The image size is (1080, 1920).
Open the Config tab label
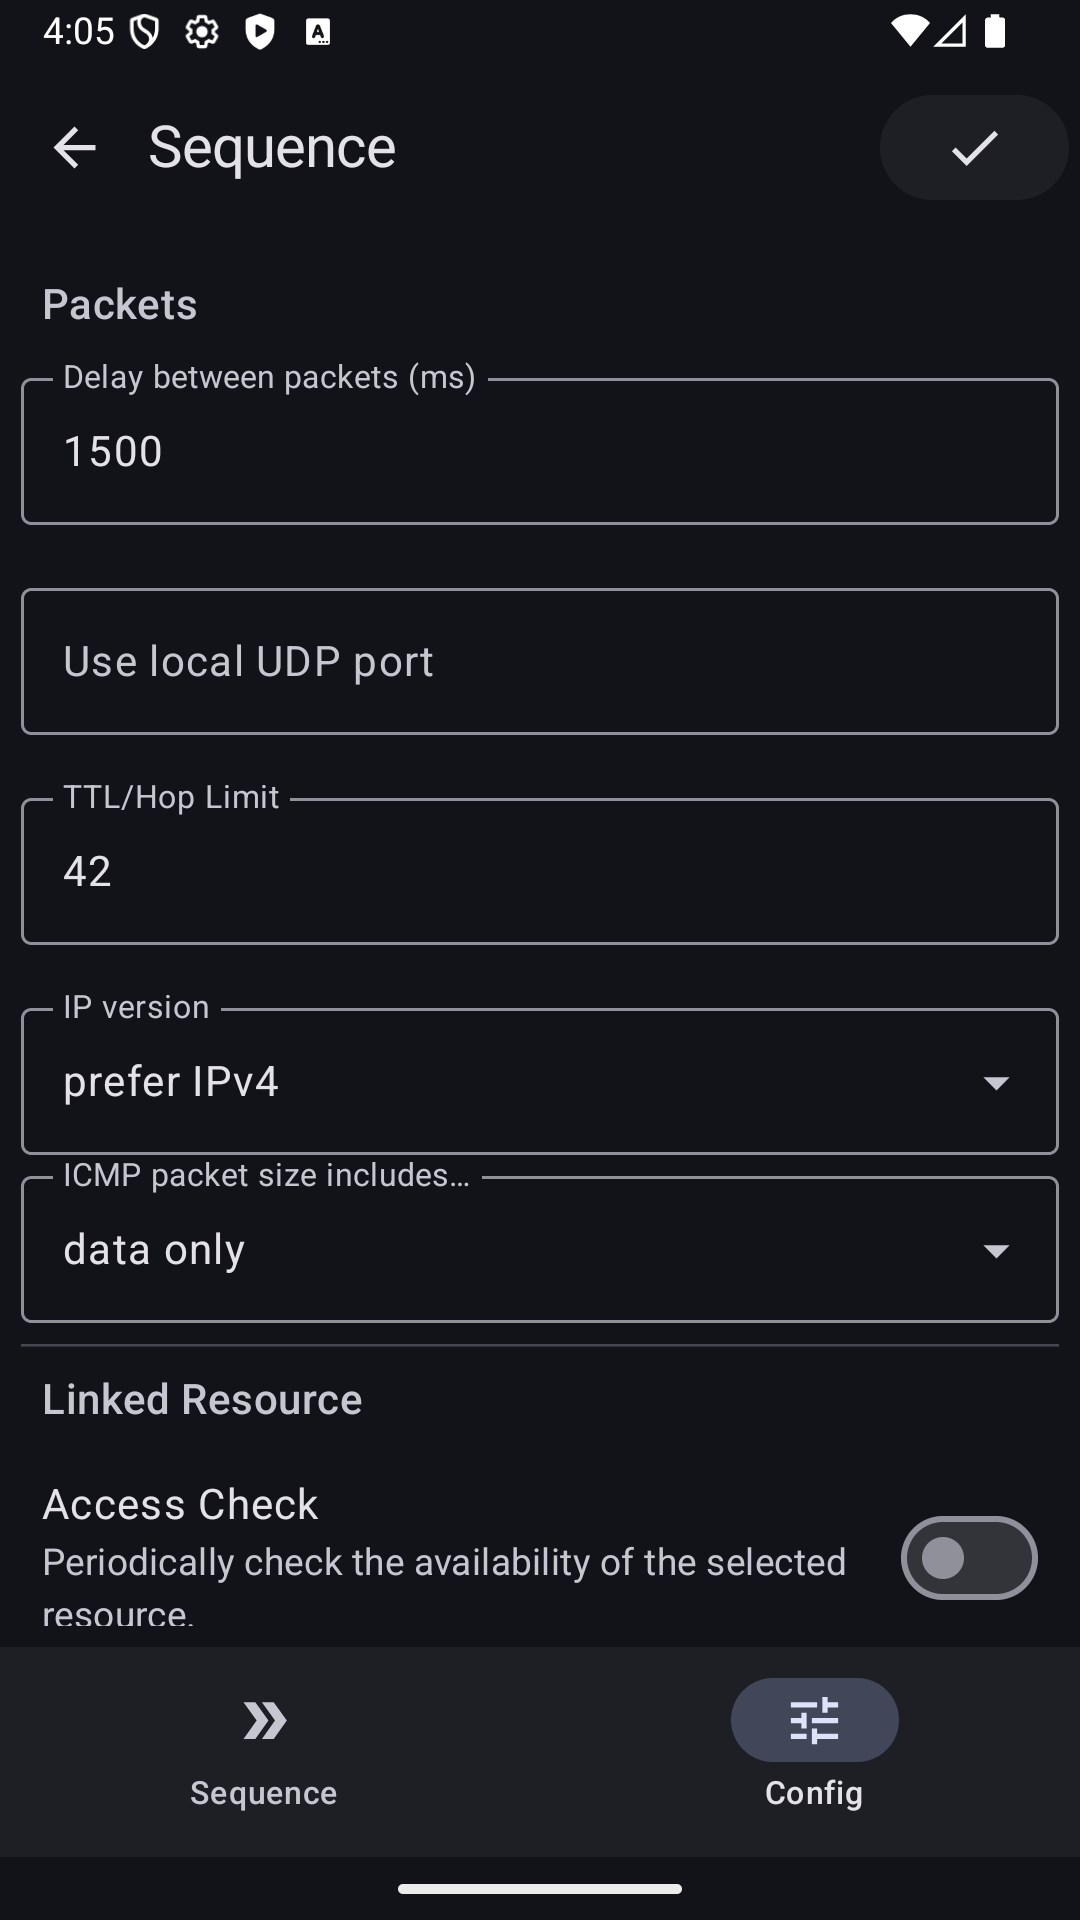point(814,1793)
